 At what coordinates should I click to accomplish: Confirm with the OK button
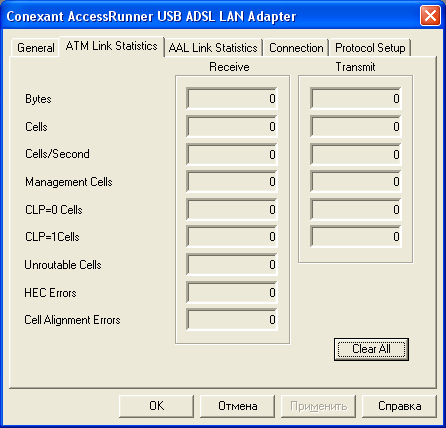pos(156,406)
